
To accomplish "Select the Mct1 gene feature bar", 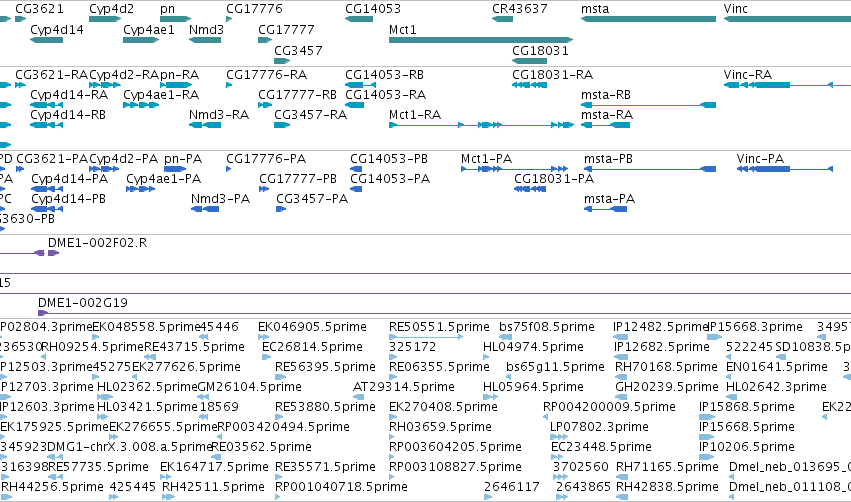I will coord(481,40).
